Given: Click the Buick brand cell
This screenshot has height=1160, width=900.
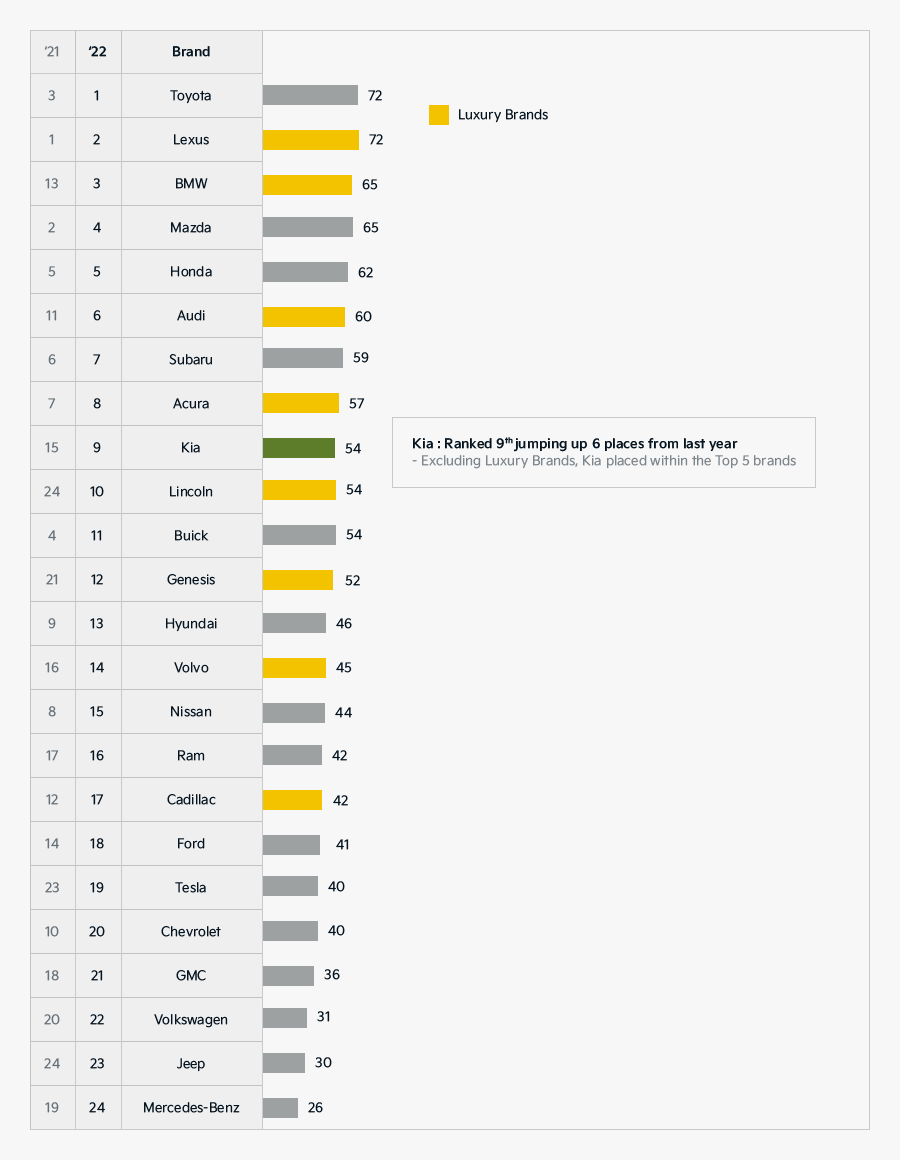Looking at the screenshot, I should [x=192, y=536].
